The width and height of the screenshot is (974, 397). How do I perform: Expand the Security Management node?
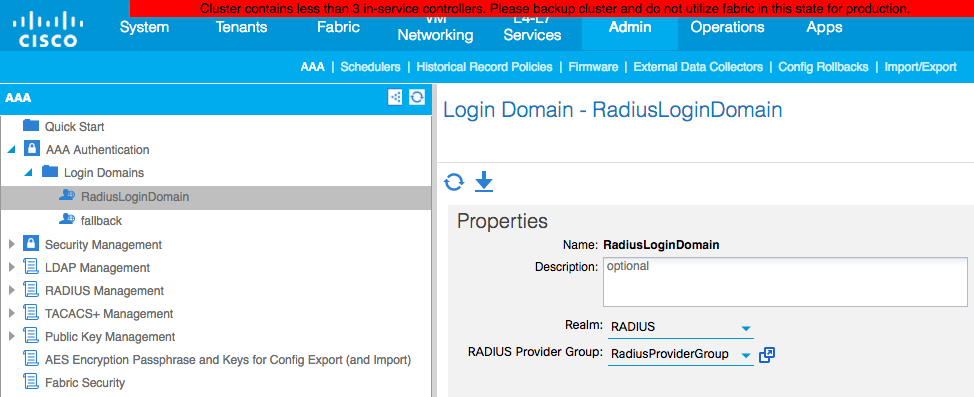11,244
